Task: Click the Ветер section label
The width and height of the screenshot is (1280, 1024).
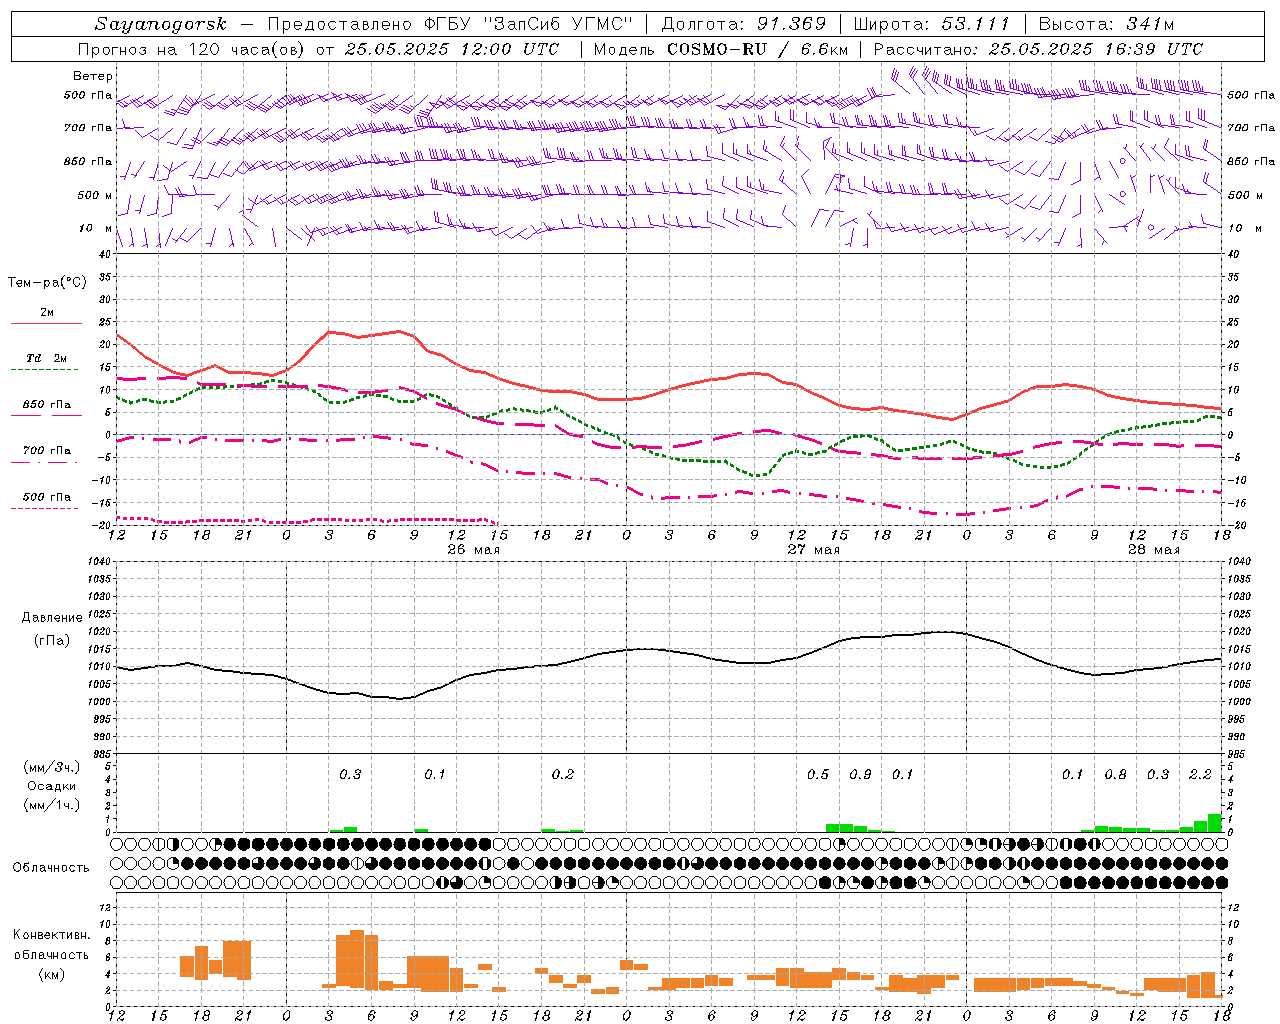Action: [x=93, y=76]
